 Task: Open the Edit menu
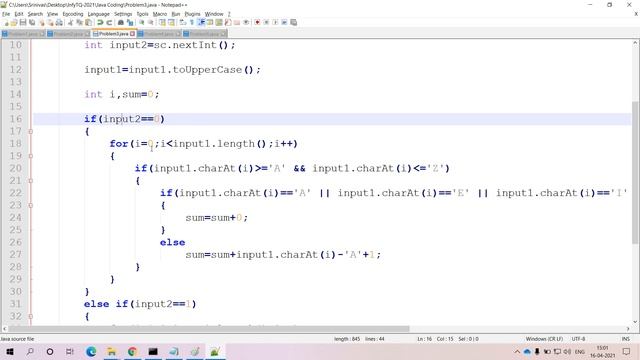pyautogui.click(x=19, y=14)
